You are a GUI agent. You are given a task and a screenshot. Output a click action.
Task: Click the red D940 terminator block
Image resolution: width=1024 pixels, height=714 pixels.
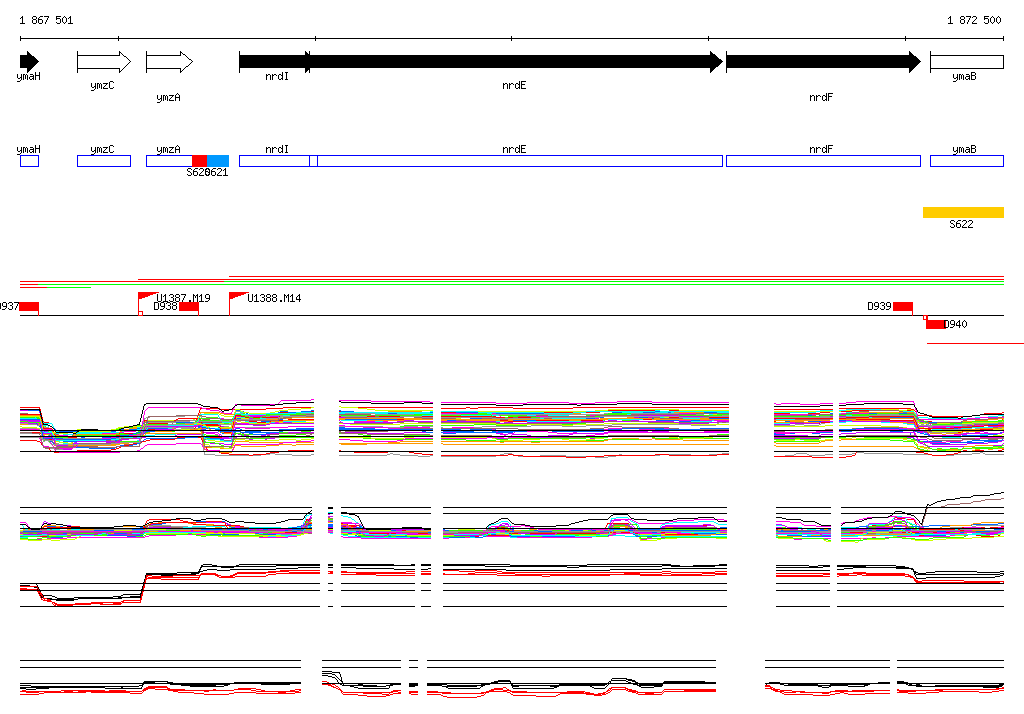(x=935, y=325)
